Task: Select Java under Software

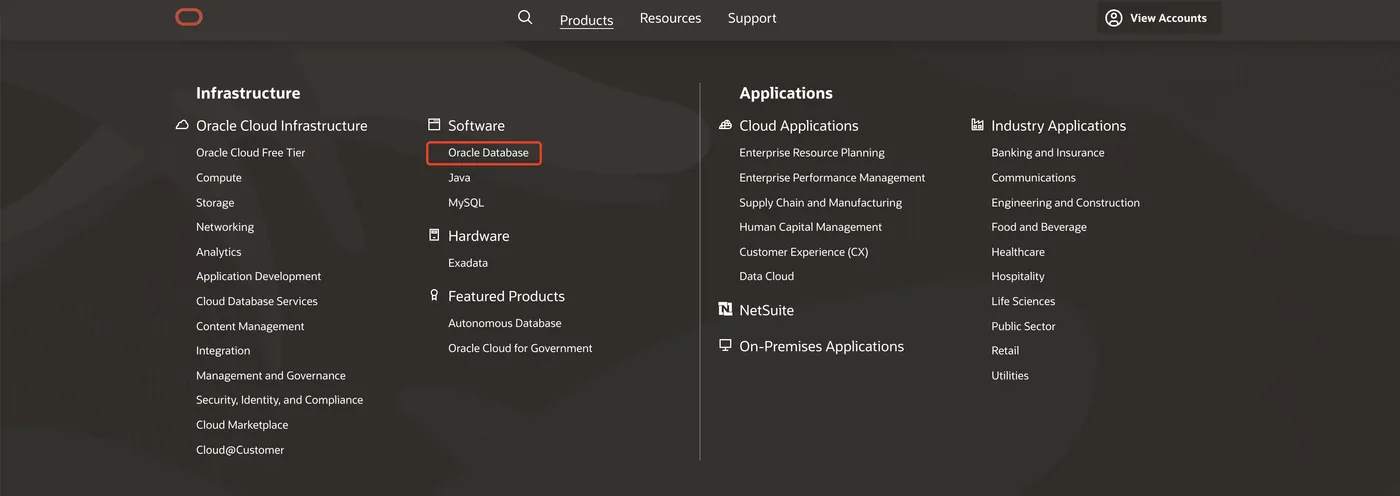Action: 459,178
